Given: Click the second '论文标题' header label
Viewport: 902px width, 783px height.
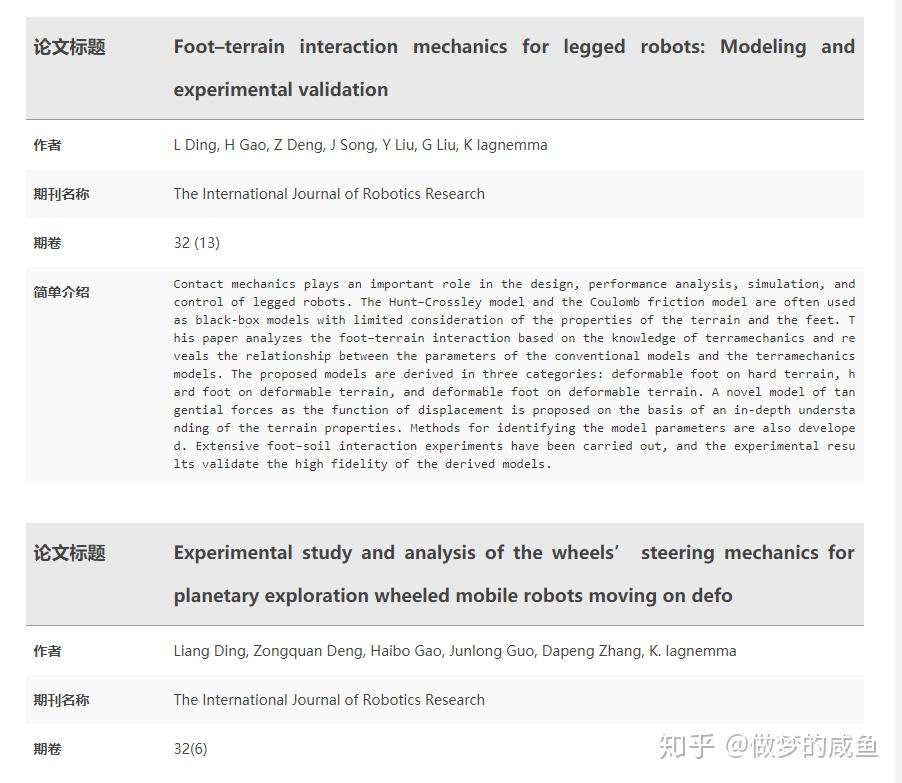Looking at the screenshot, I should tap(69, 553).
